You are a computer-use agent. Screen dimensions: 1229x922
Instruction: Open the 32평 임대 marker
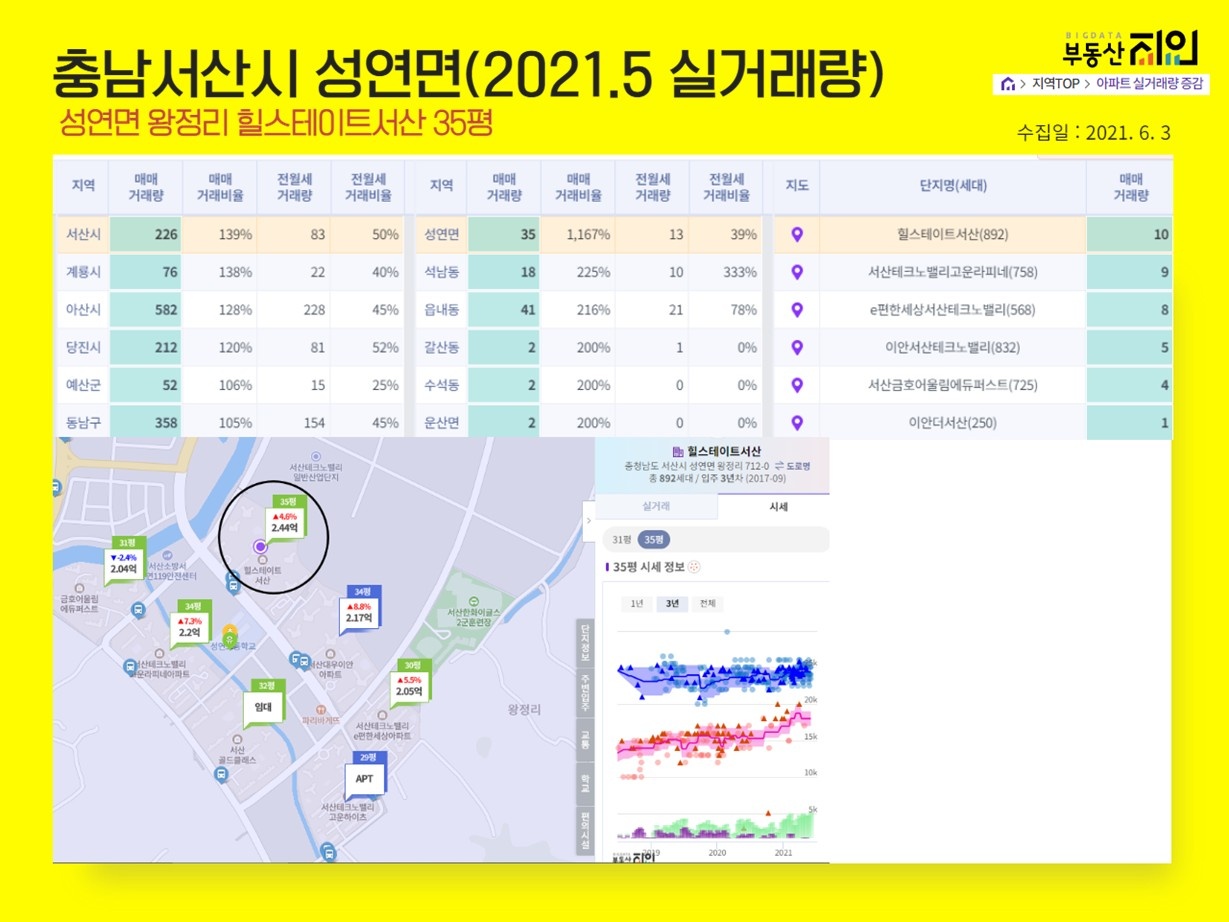pyautogui.click(x=265, y=704)
